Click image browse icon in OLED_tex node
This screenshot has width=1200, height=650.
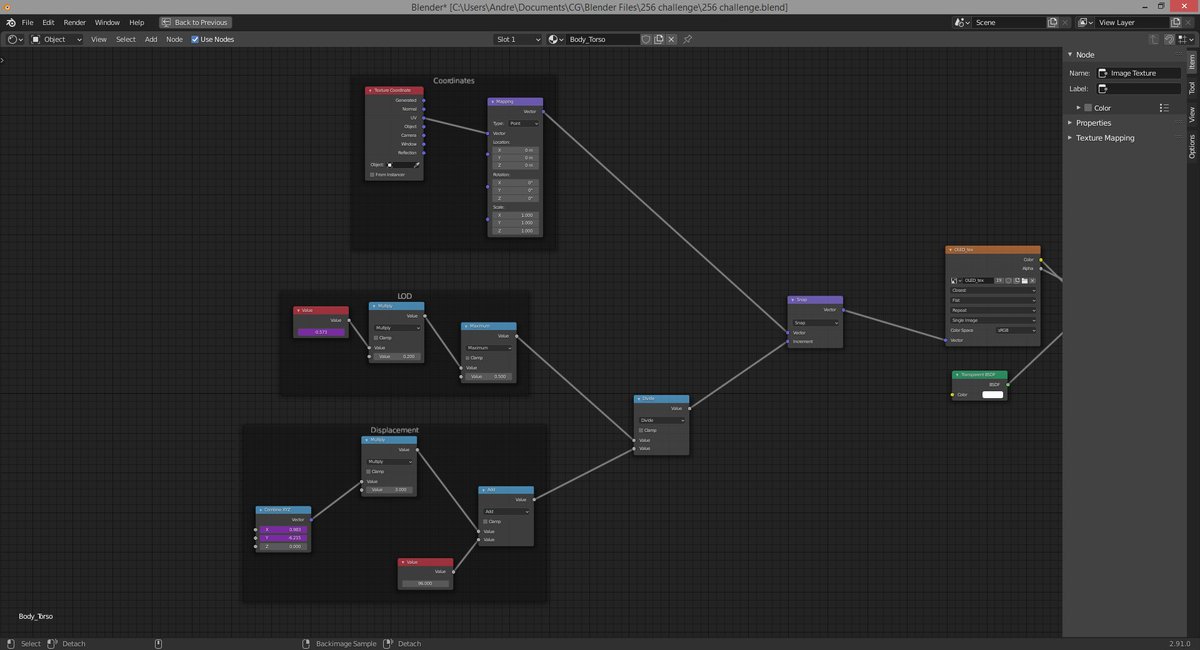click(x=956, y=280)
